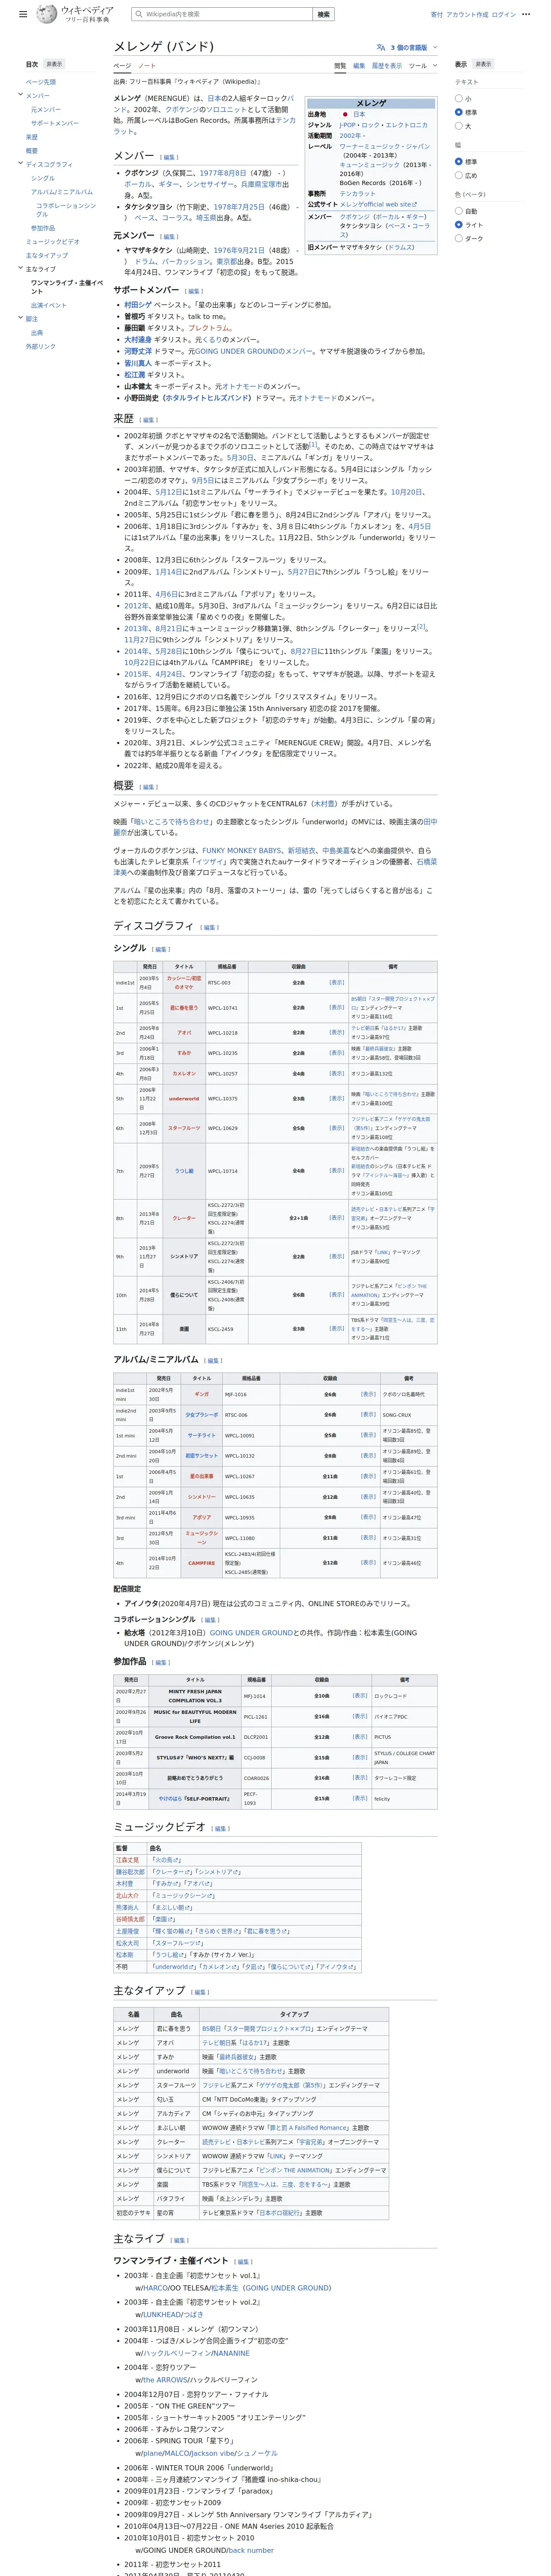
Task: Click the Japan flag icon in infobox
Action: point(345,114)
